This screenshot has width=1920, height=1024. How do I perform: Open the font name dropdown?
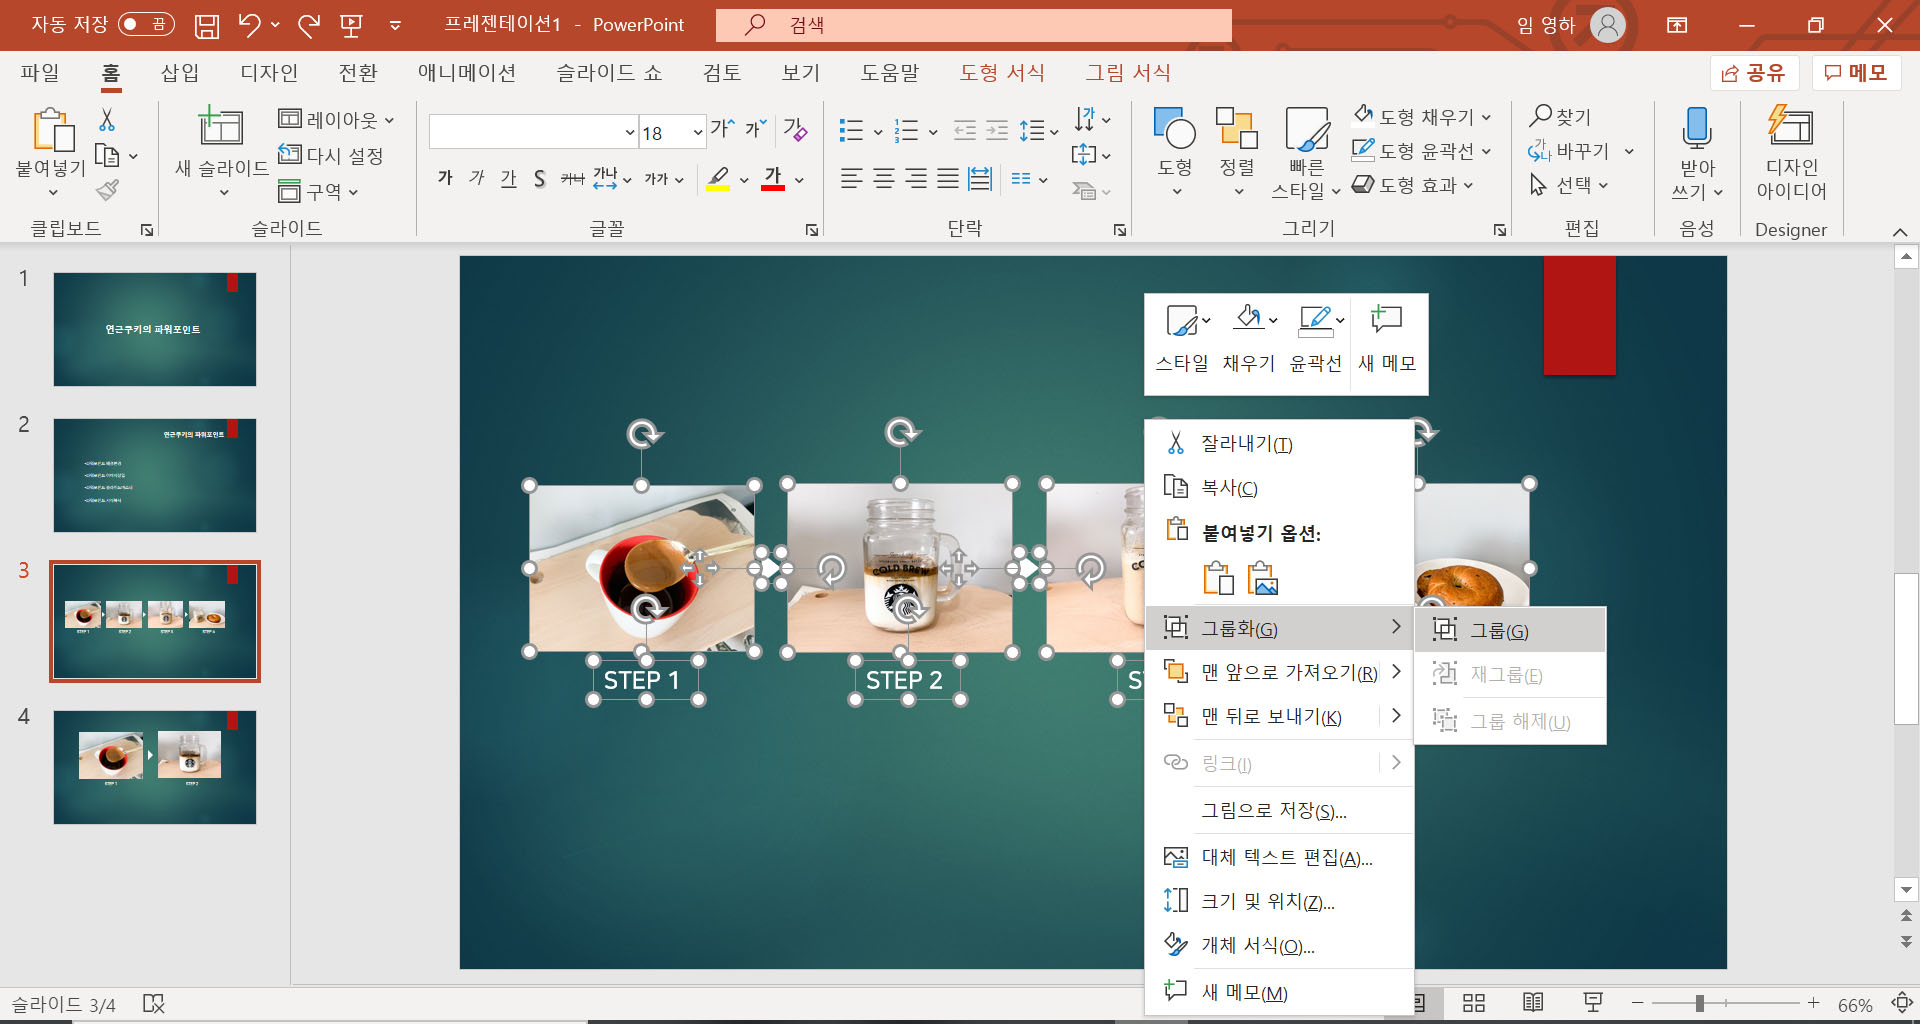point(630,132)
